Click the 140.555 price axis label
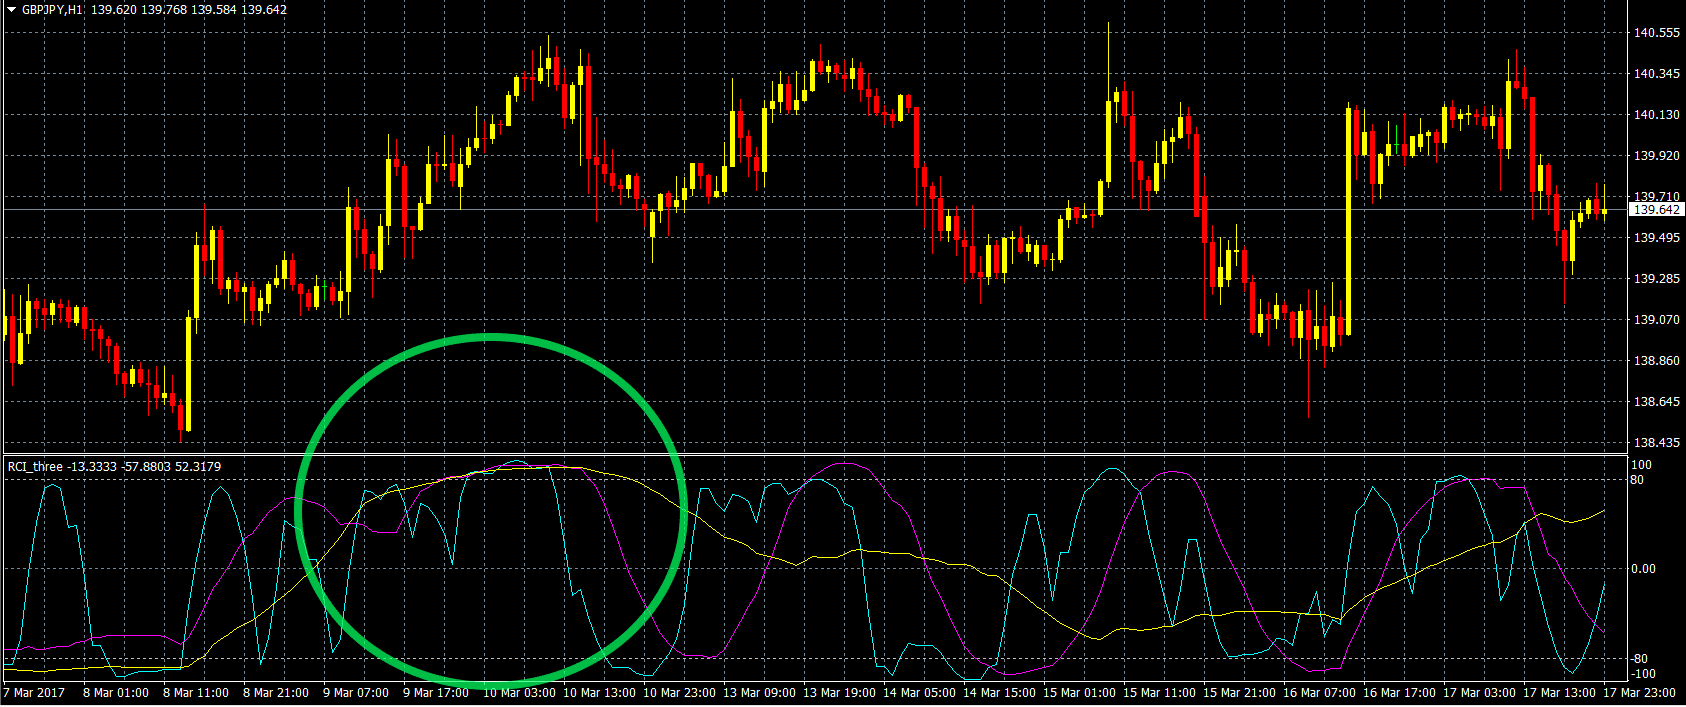1686x707 pixels. pyautogui.click(x=1656, y=33)
